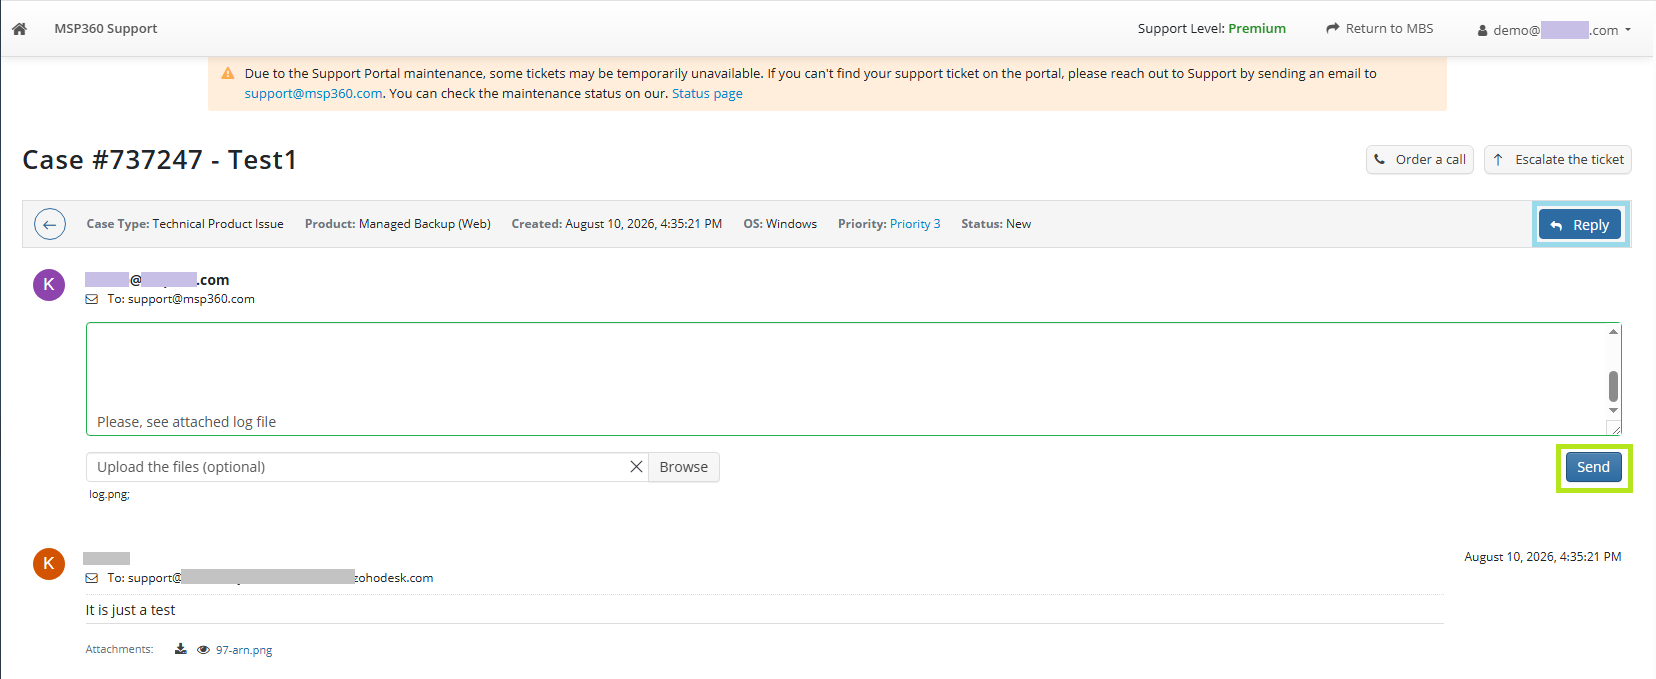Click the envelope icon beside support@msp360.com
Screen dimensions: 1656x679
pos(92,299)
